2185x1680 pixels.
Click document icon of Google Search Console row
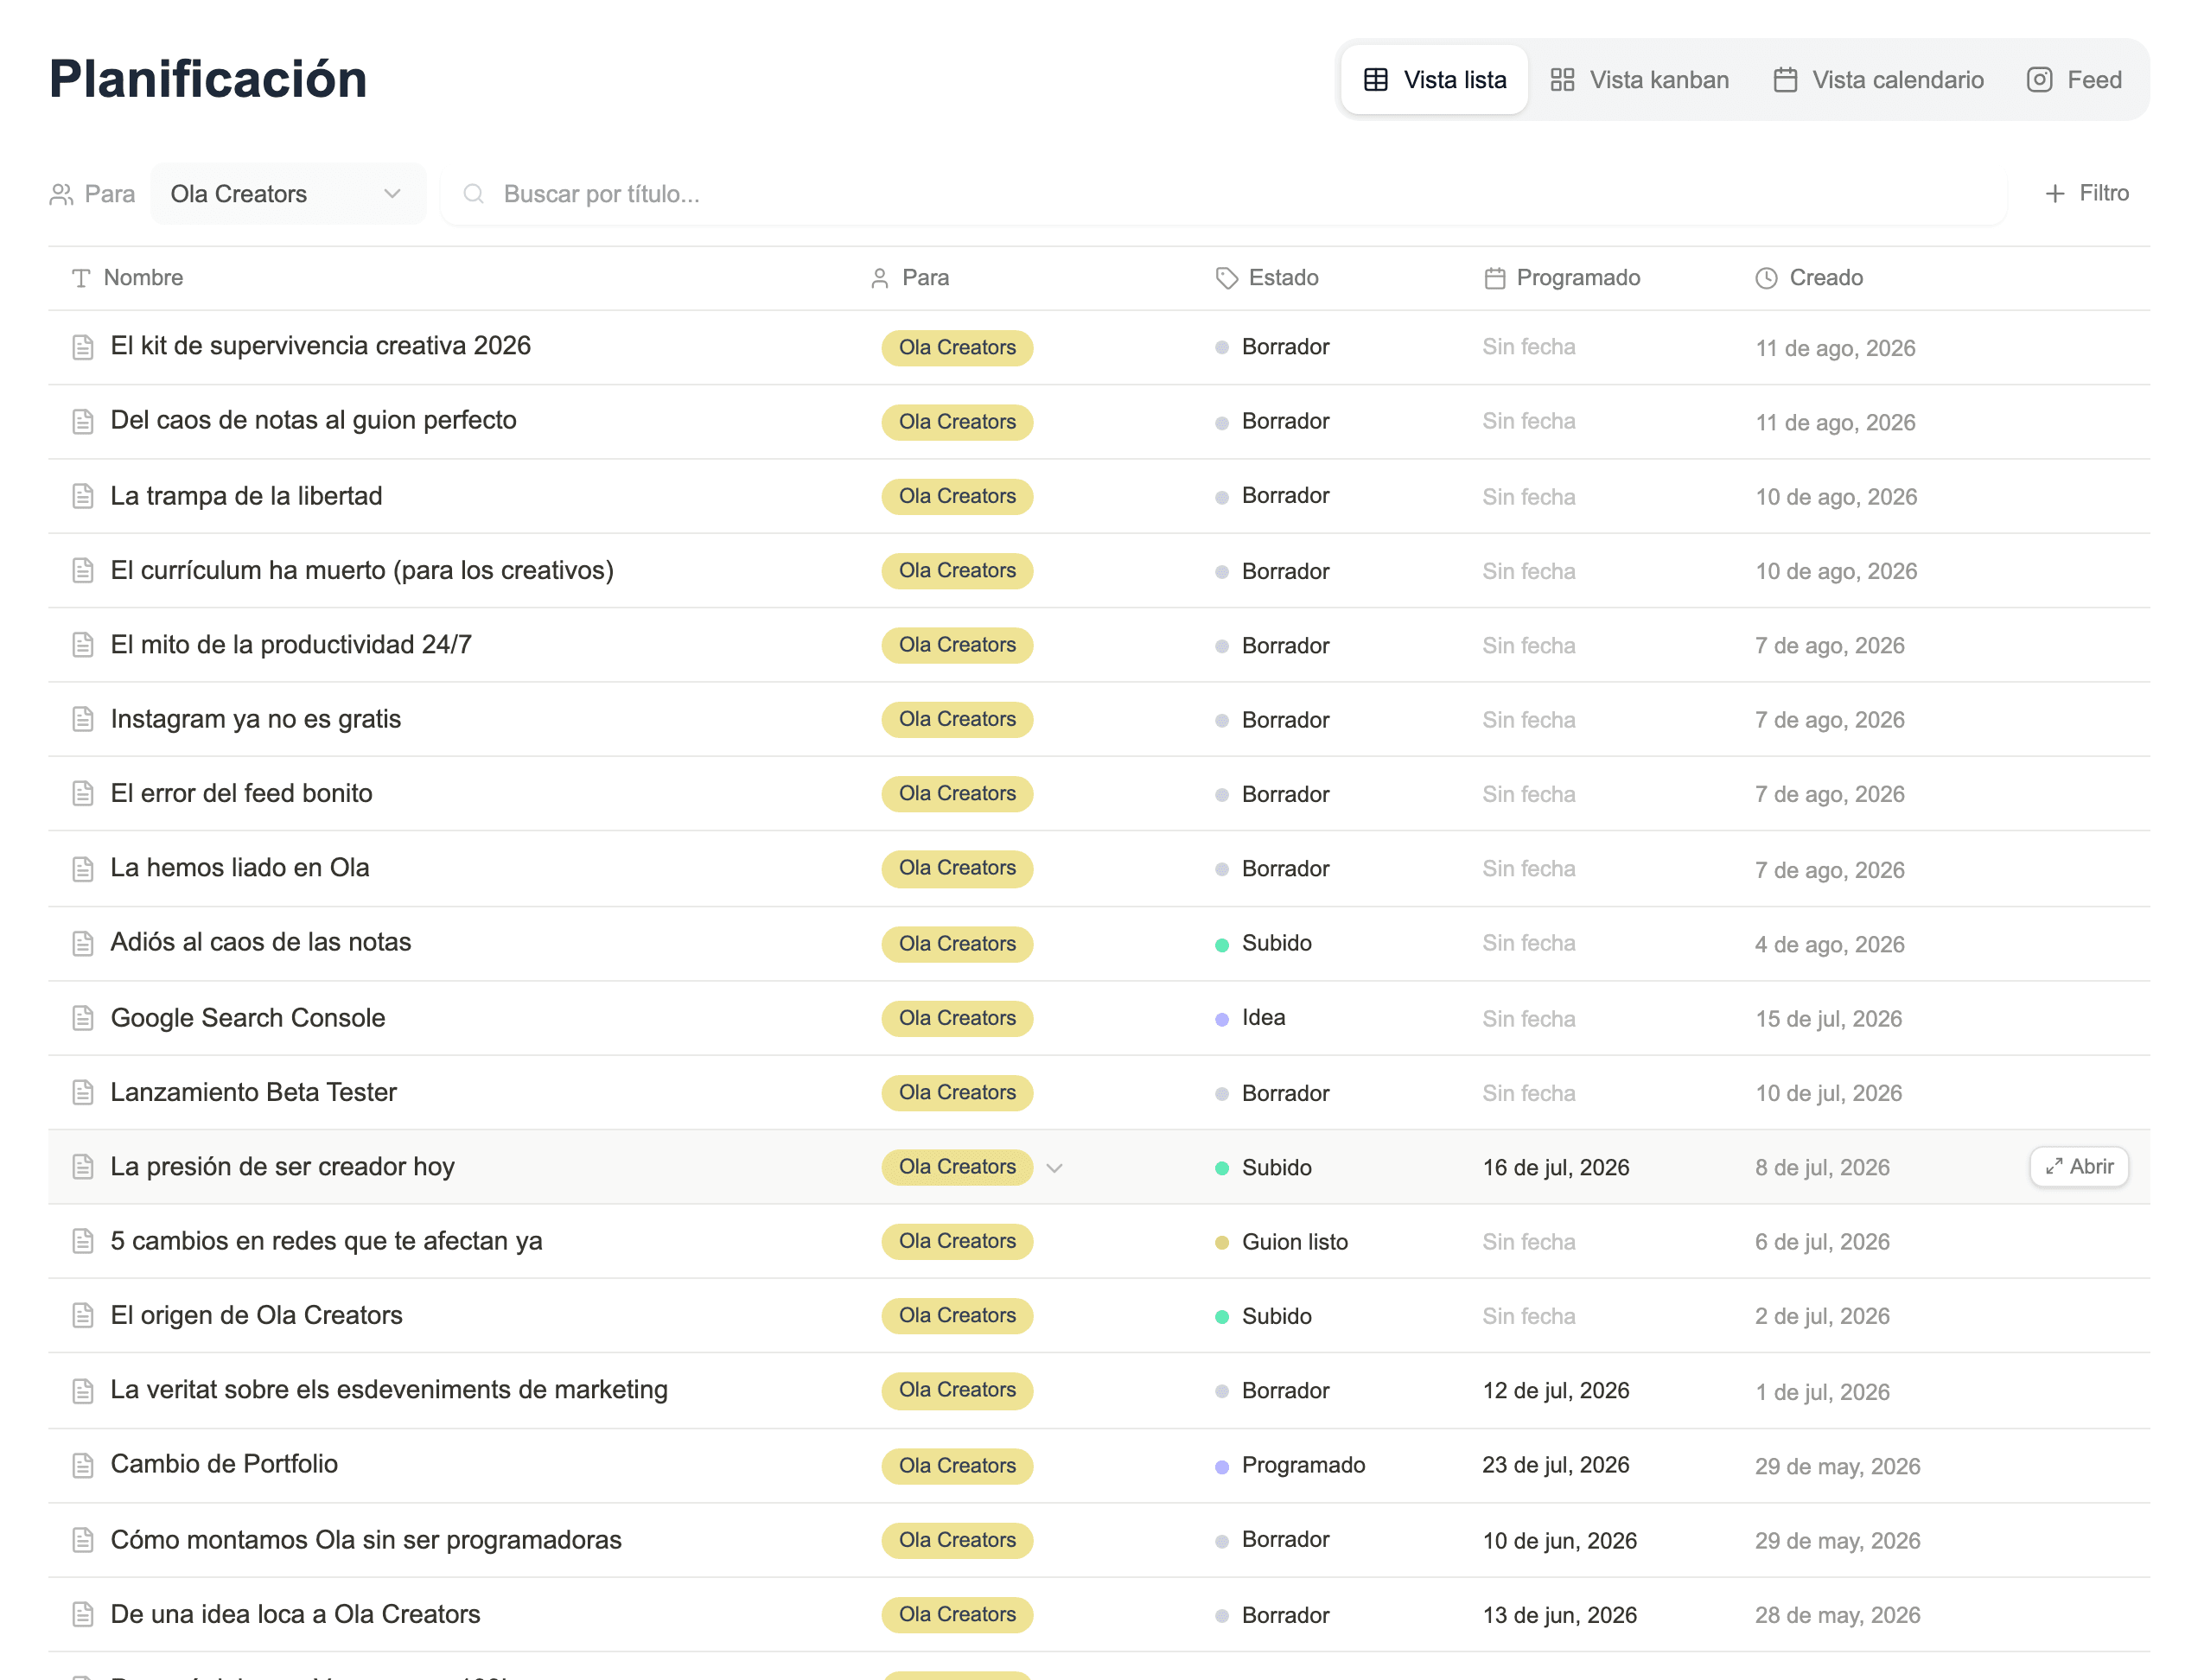(x=83, y=1018)
